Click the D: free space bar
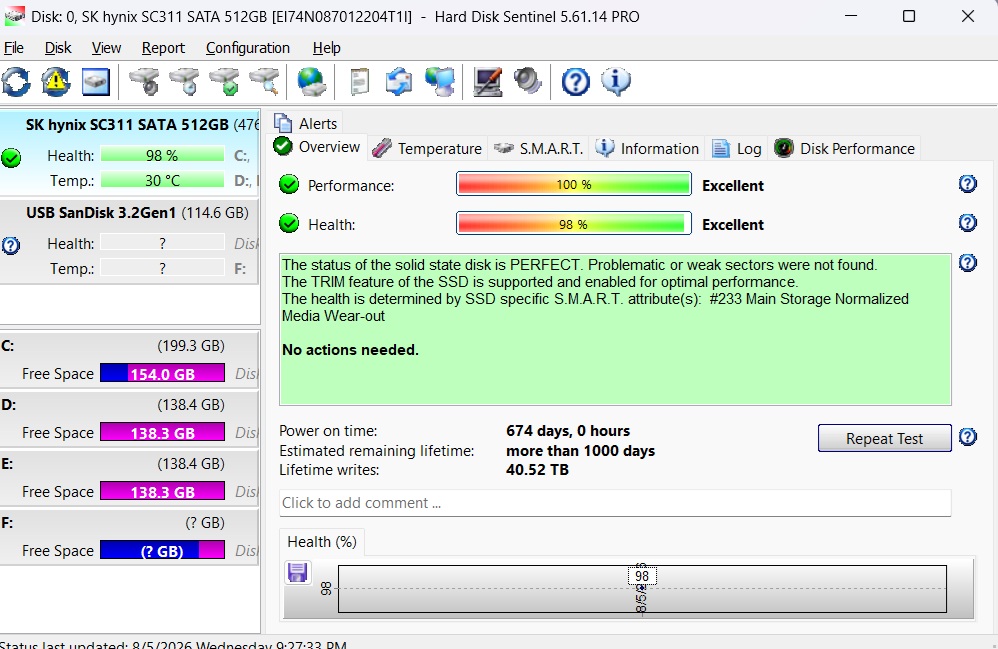The image size is (998, 649). point(162,432)
